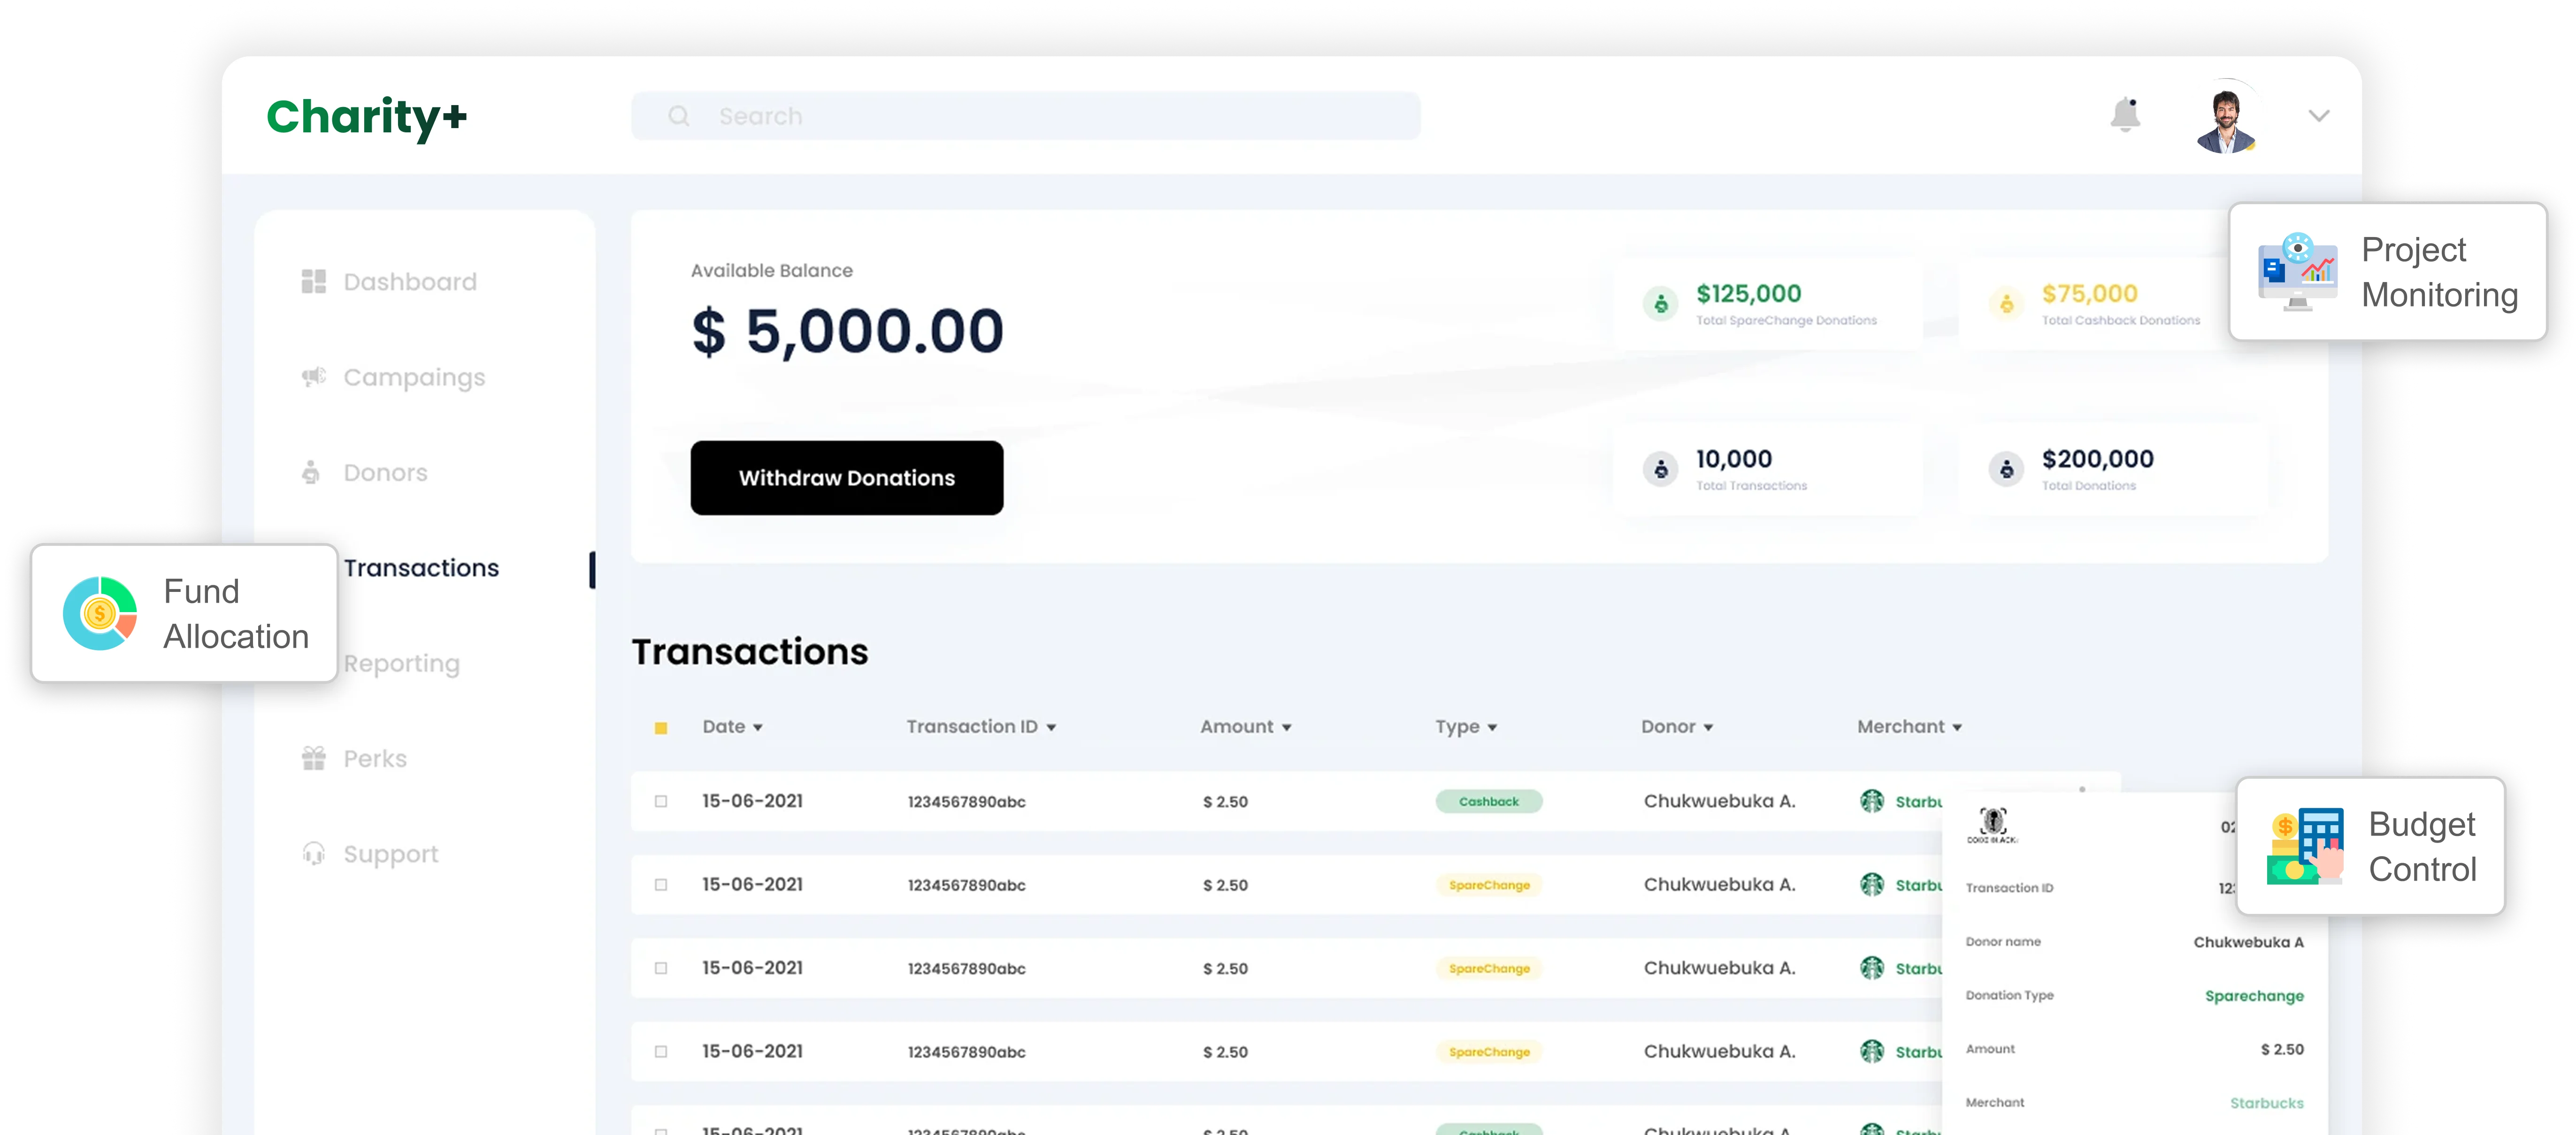Open Perks using the gift icon

coord(313,758)
